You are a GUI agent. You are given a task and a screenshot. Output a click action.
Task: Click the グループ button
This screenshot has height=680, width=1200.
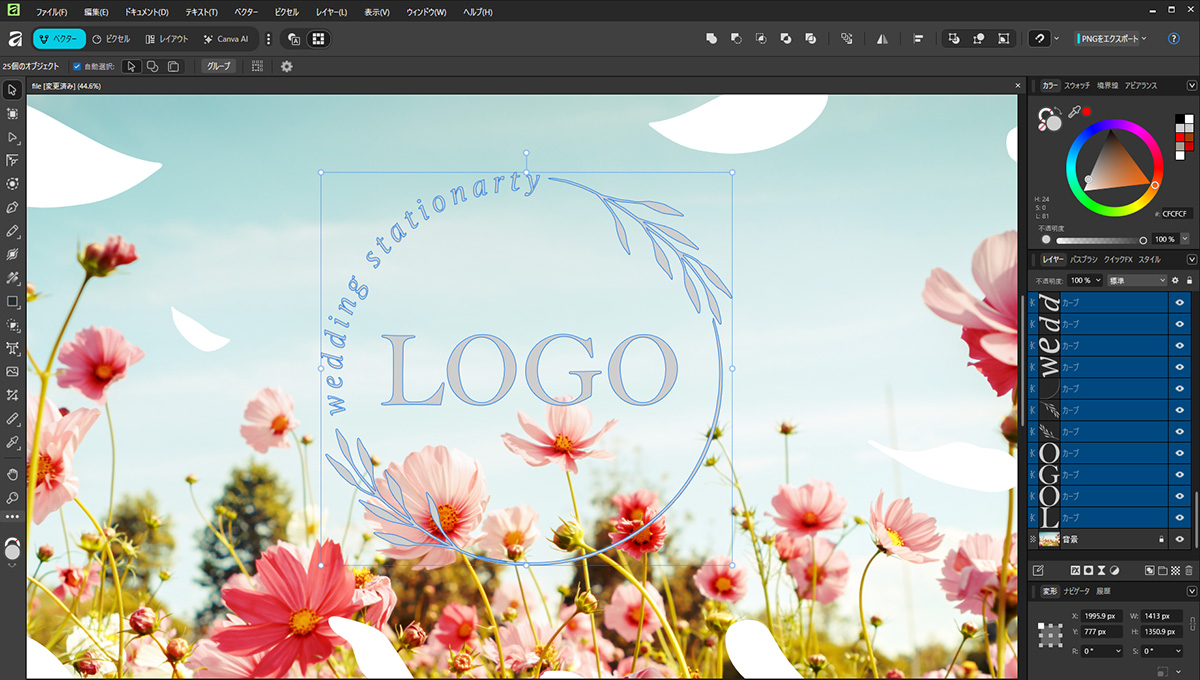pyautogui.click(x=218, y=67)
